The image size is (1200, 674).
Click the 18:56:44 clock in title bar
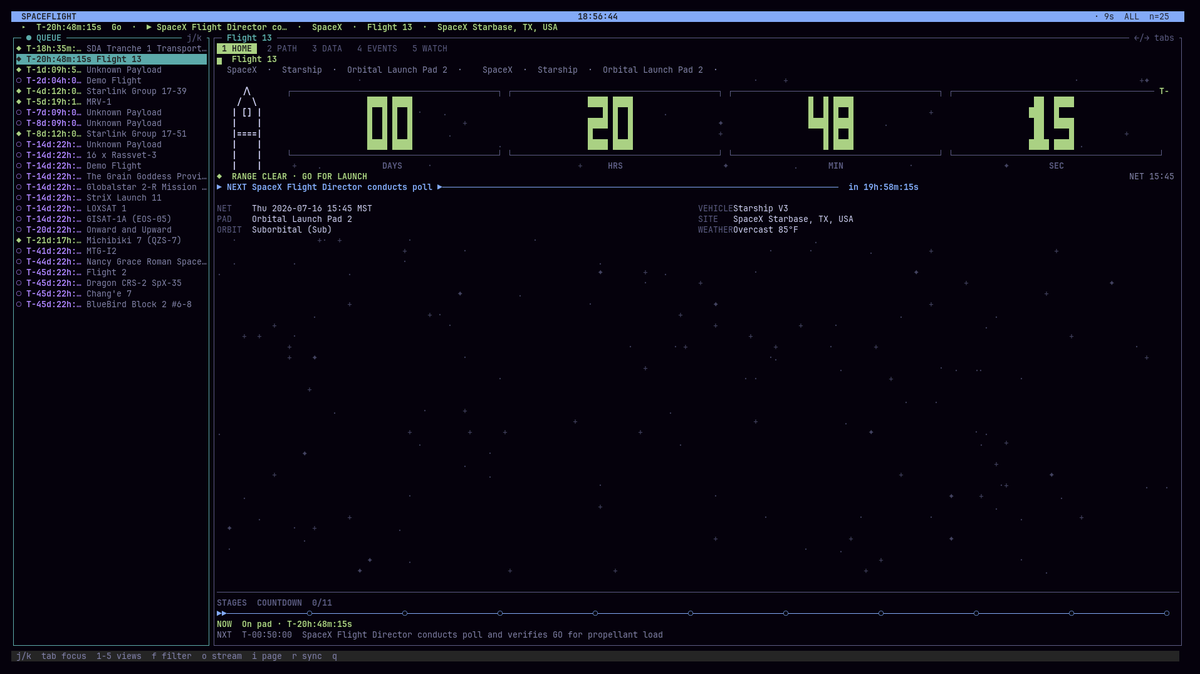coord(597,17)
